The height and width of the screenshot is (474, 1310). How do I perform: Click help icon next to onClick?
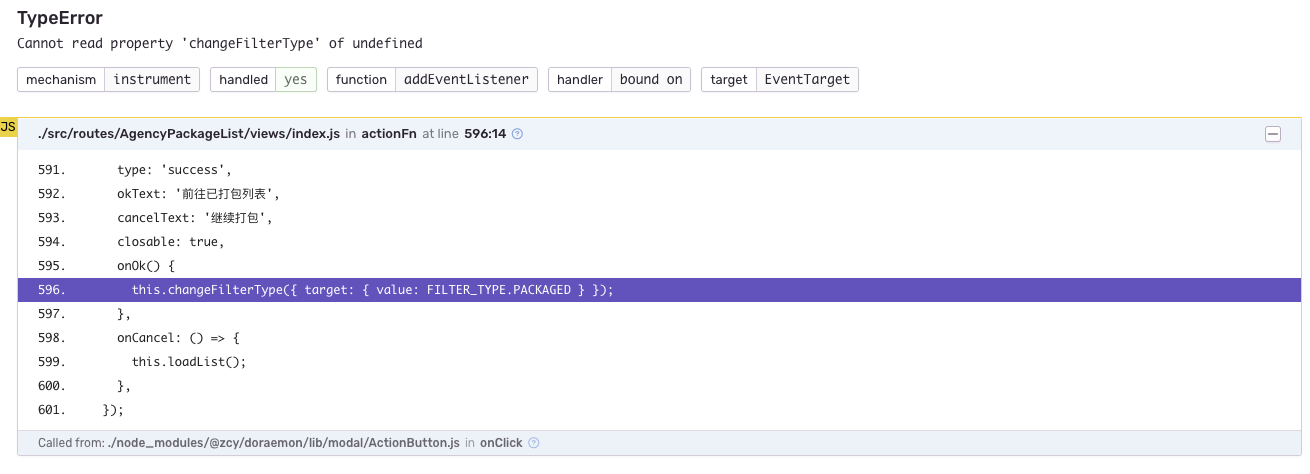point(533,443)
